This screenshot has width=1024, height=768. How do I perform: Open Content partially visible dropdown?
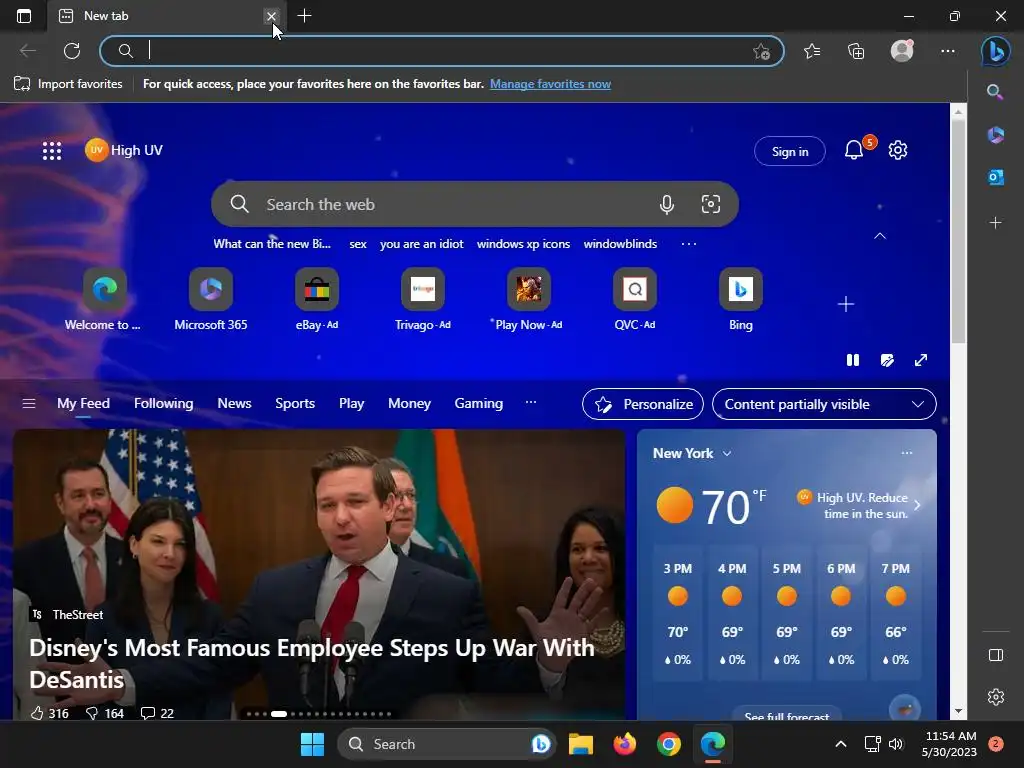click(824, 404)
